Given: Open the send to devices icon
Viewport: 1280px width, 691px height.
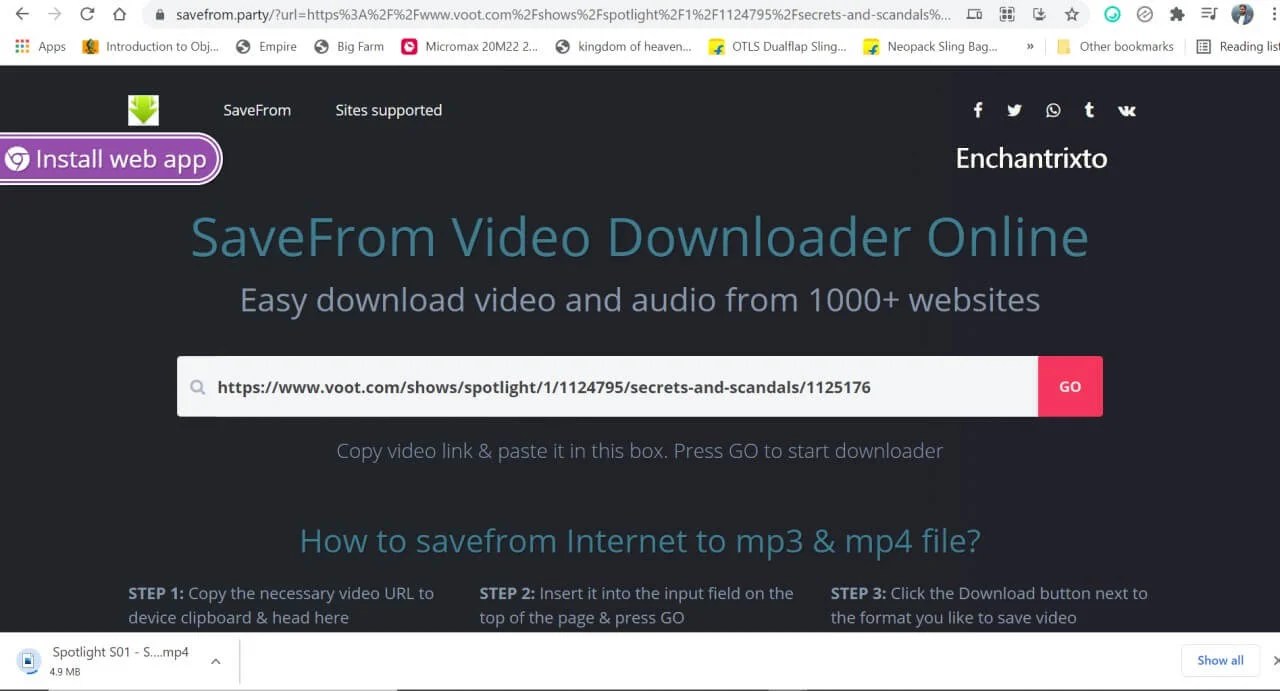Looking at the screenshot, I should pos(975,14).
